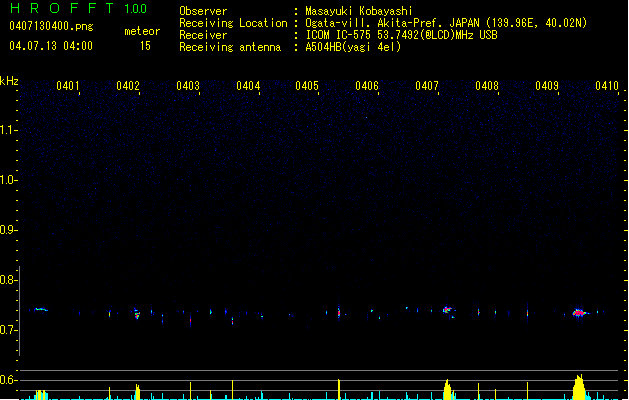Click the 0406 time marker

tap(367, 86)
